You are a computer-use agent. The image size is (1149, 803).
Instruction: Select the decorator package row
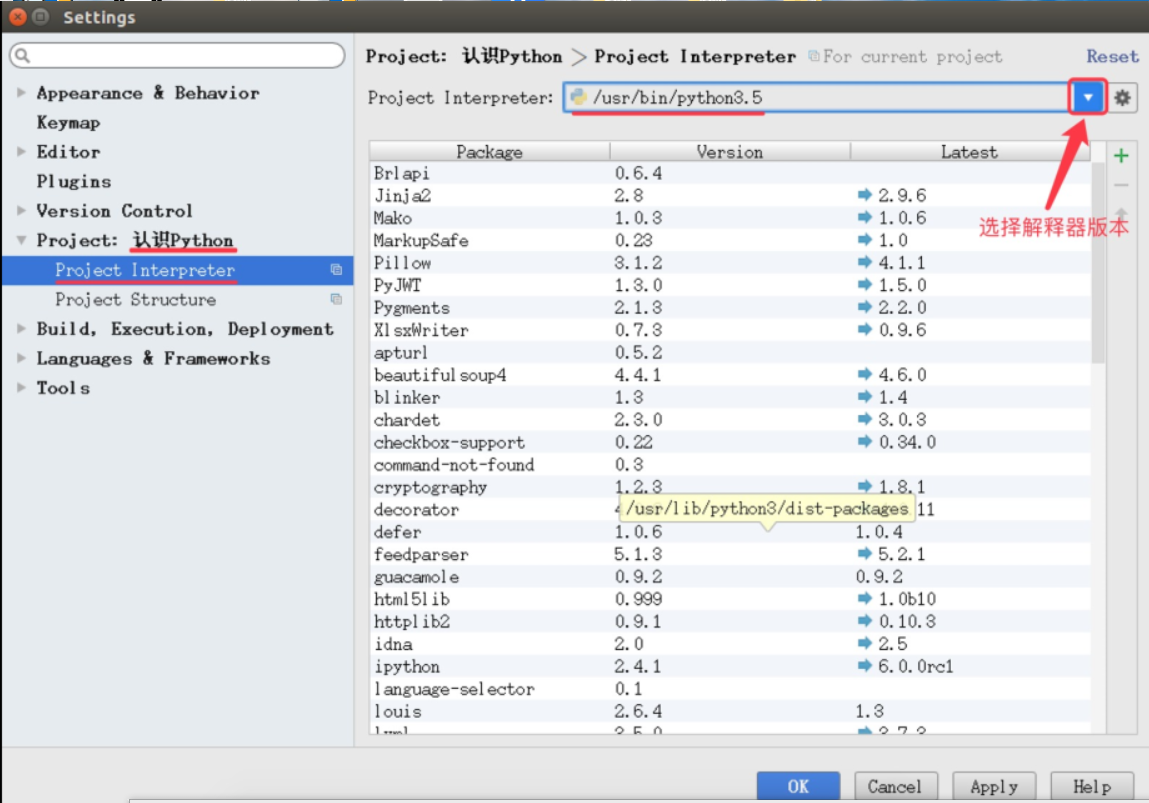(x=730, y=509)
